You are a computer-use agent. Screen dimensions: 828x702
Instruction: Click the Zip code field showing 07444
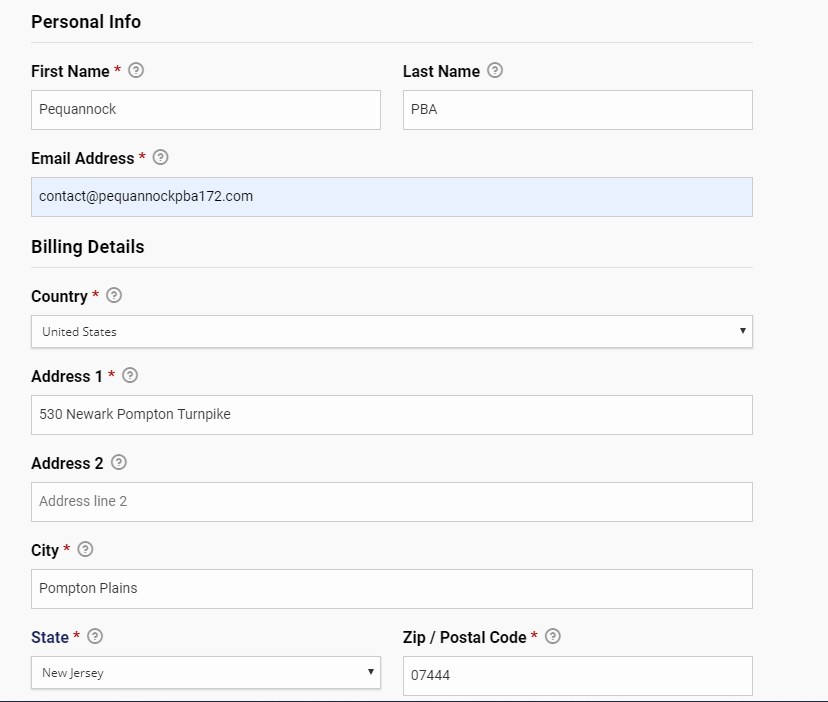(x=577, y=675)
